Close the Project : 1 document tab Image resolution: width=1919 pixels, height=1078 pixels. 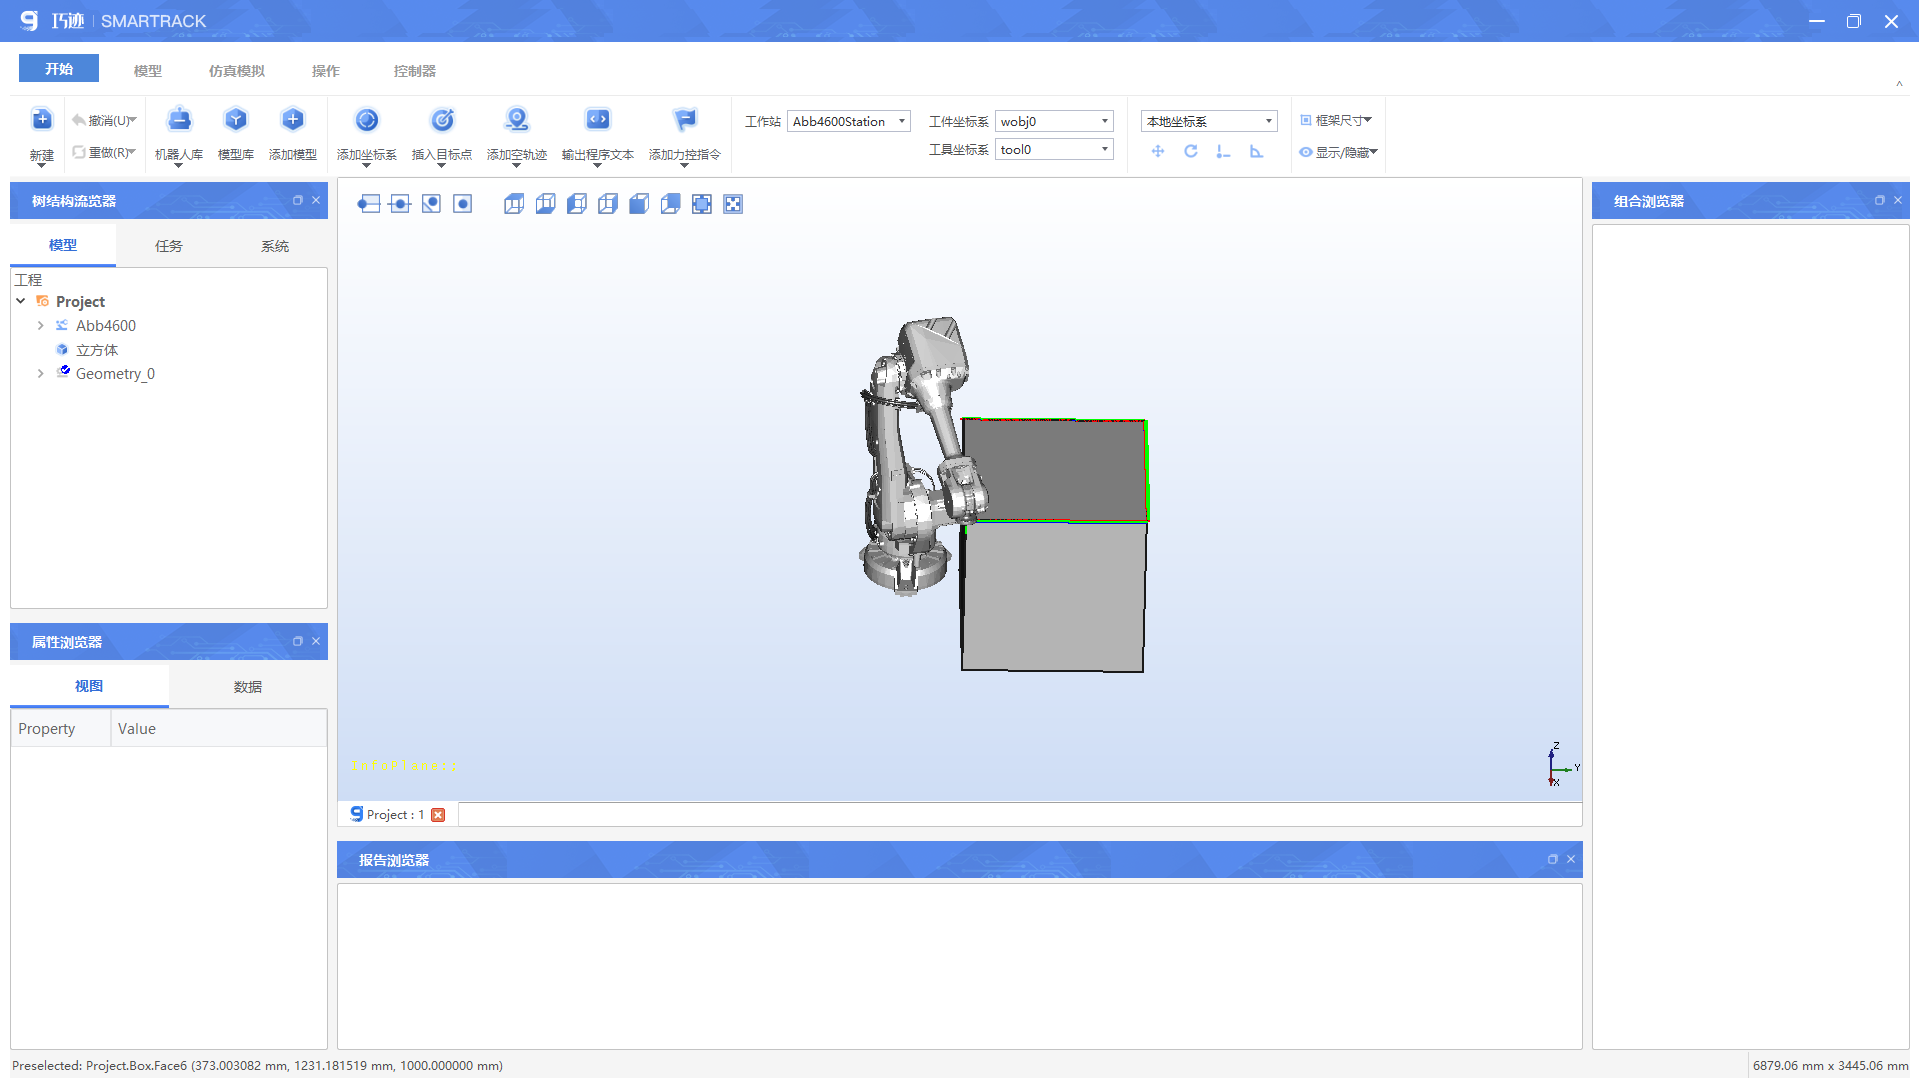pyautogui.click(x=438, y=815)
